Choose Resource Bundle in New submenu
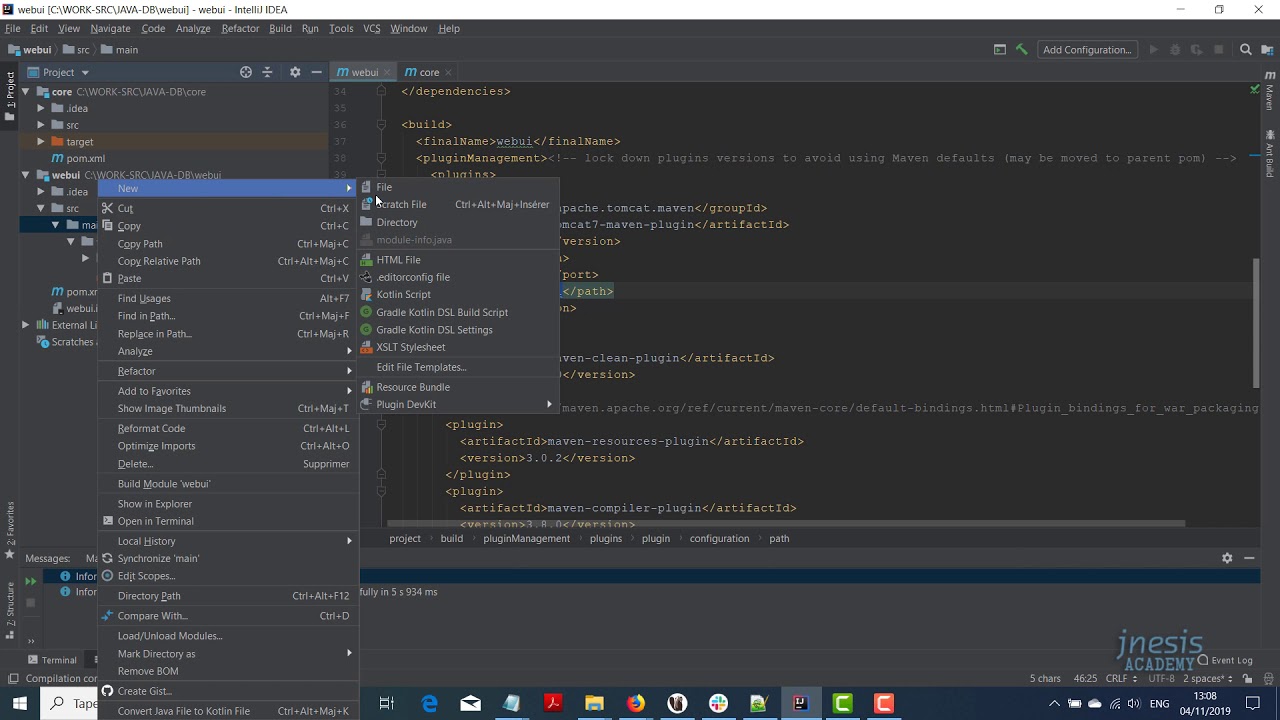The image size is (1280, 720). tap(459, 387)
